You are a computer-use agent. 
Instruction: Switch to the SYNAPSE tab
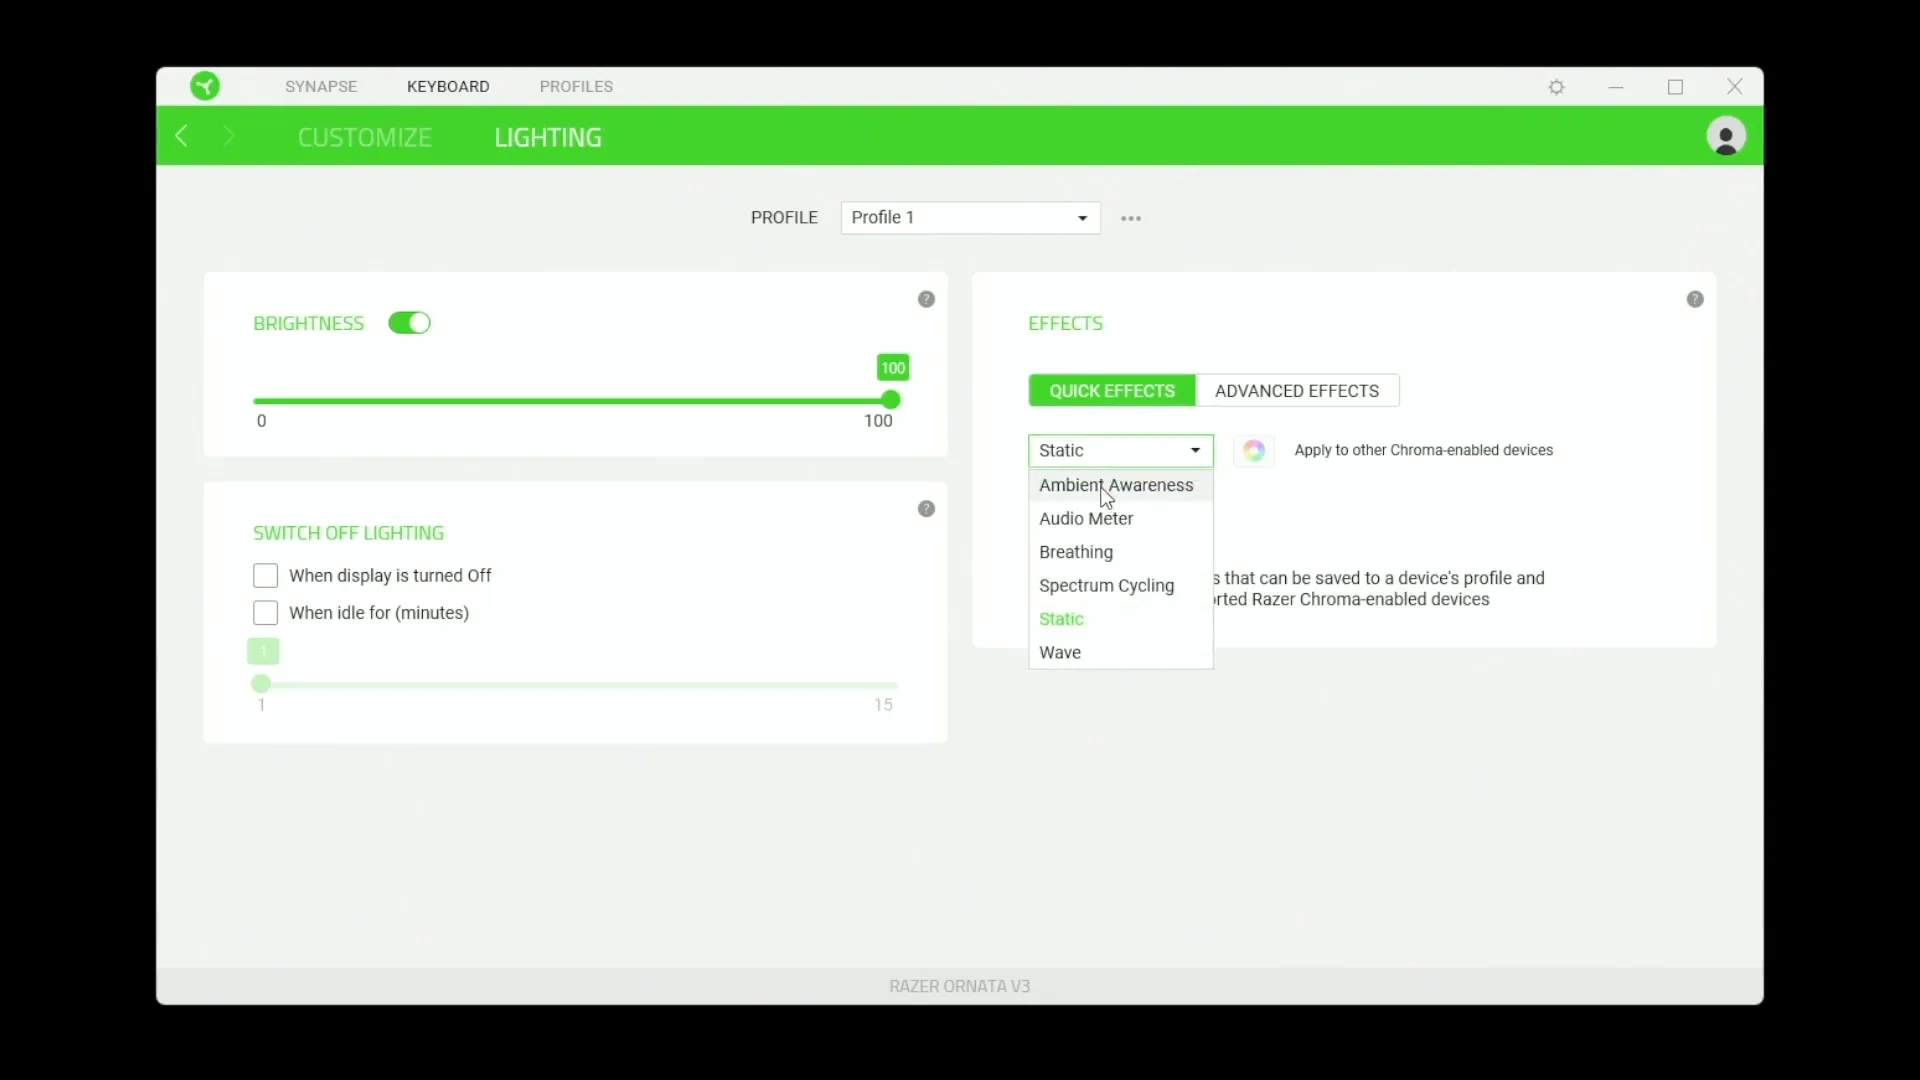pyautogui.click(x=321, y=86)
